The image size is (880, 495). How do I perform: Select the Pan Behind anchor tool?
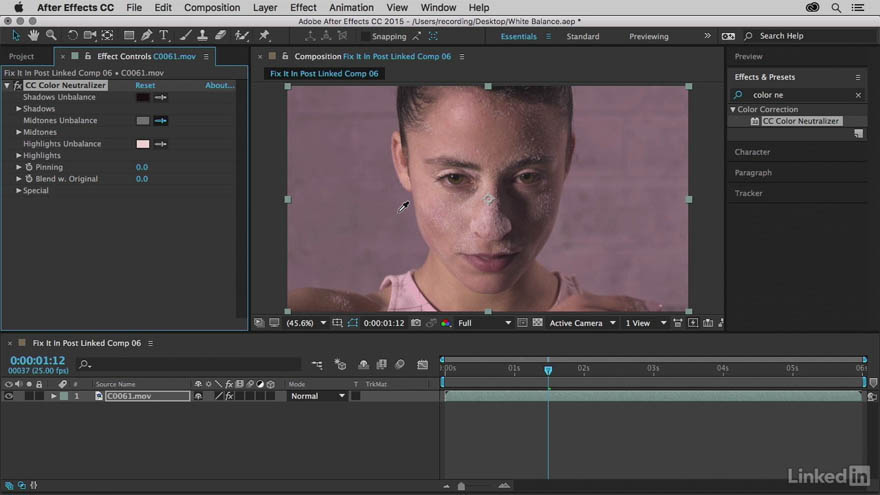click(107, 36)
